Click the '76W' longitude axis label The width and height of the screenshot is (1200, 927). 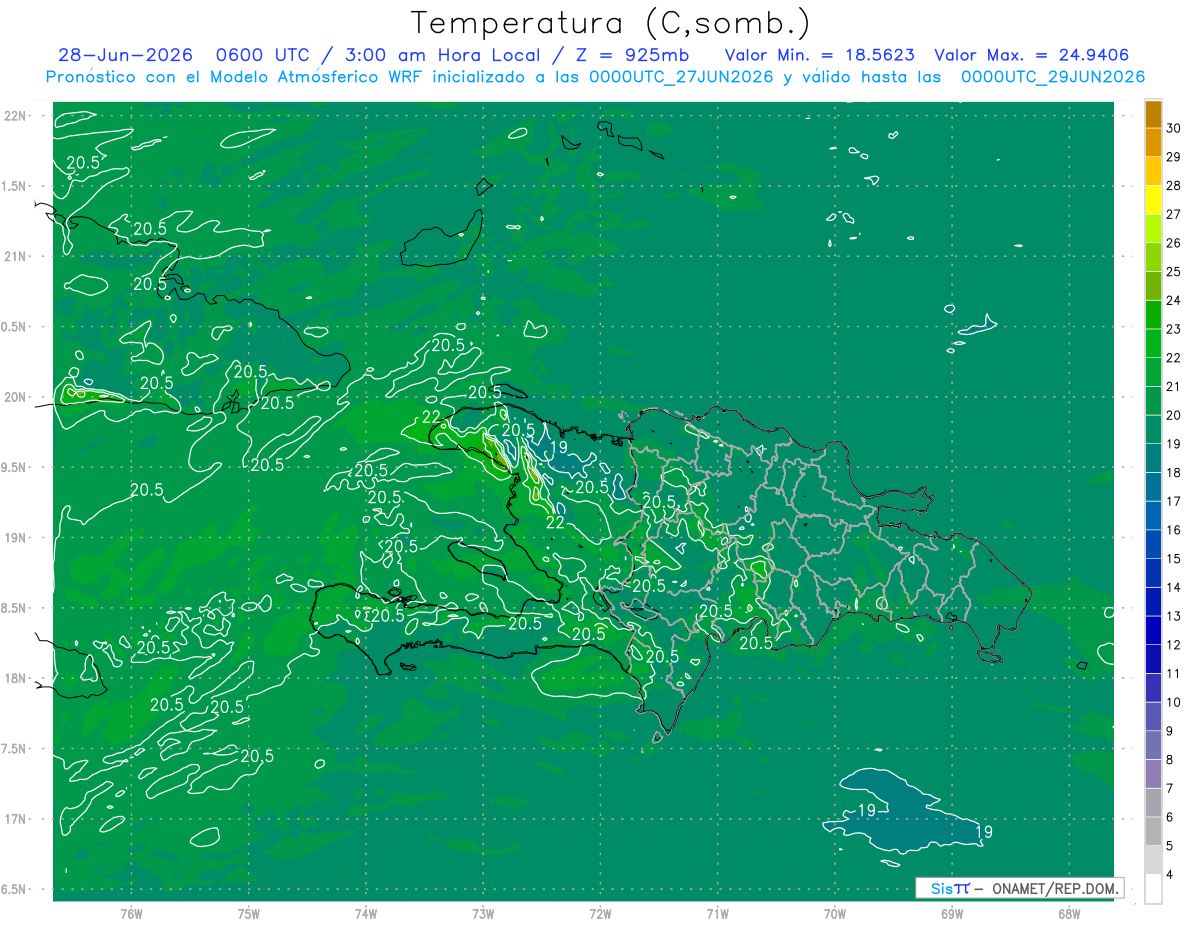[x=131, y=913]
